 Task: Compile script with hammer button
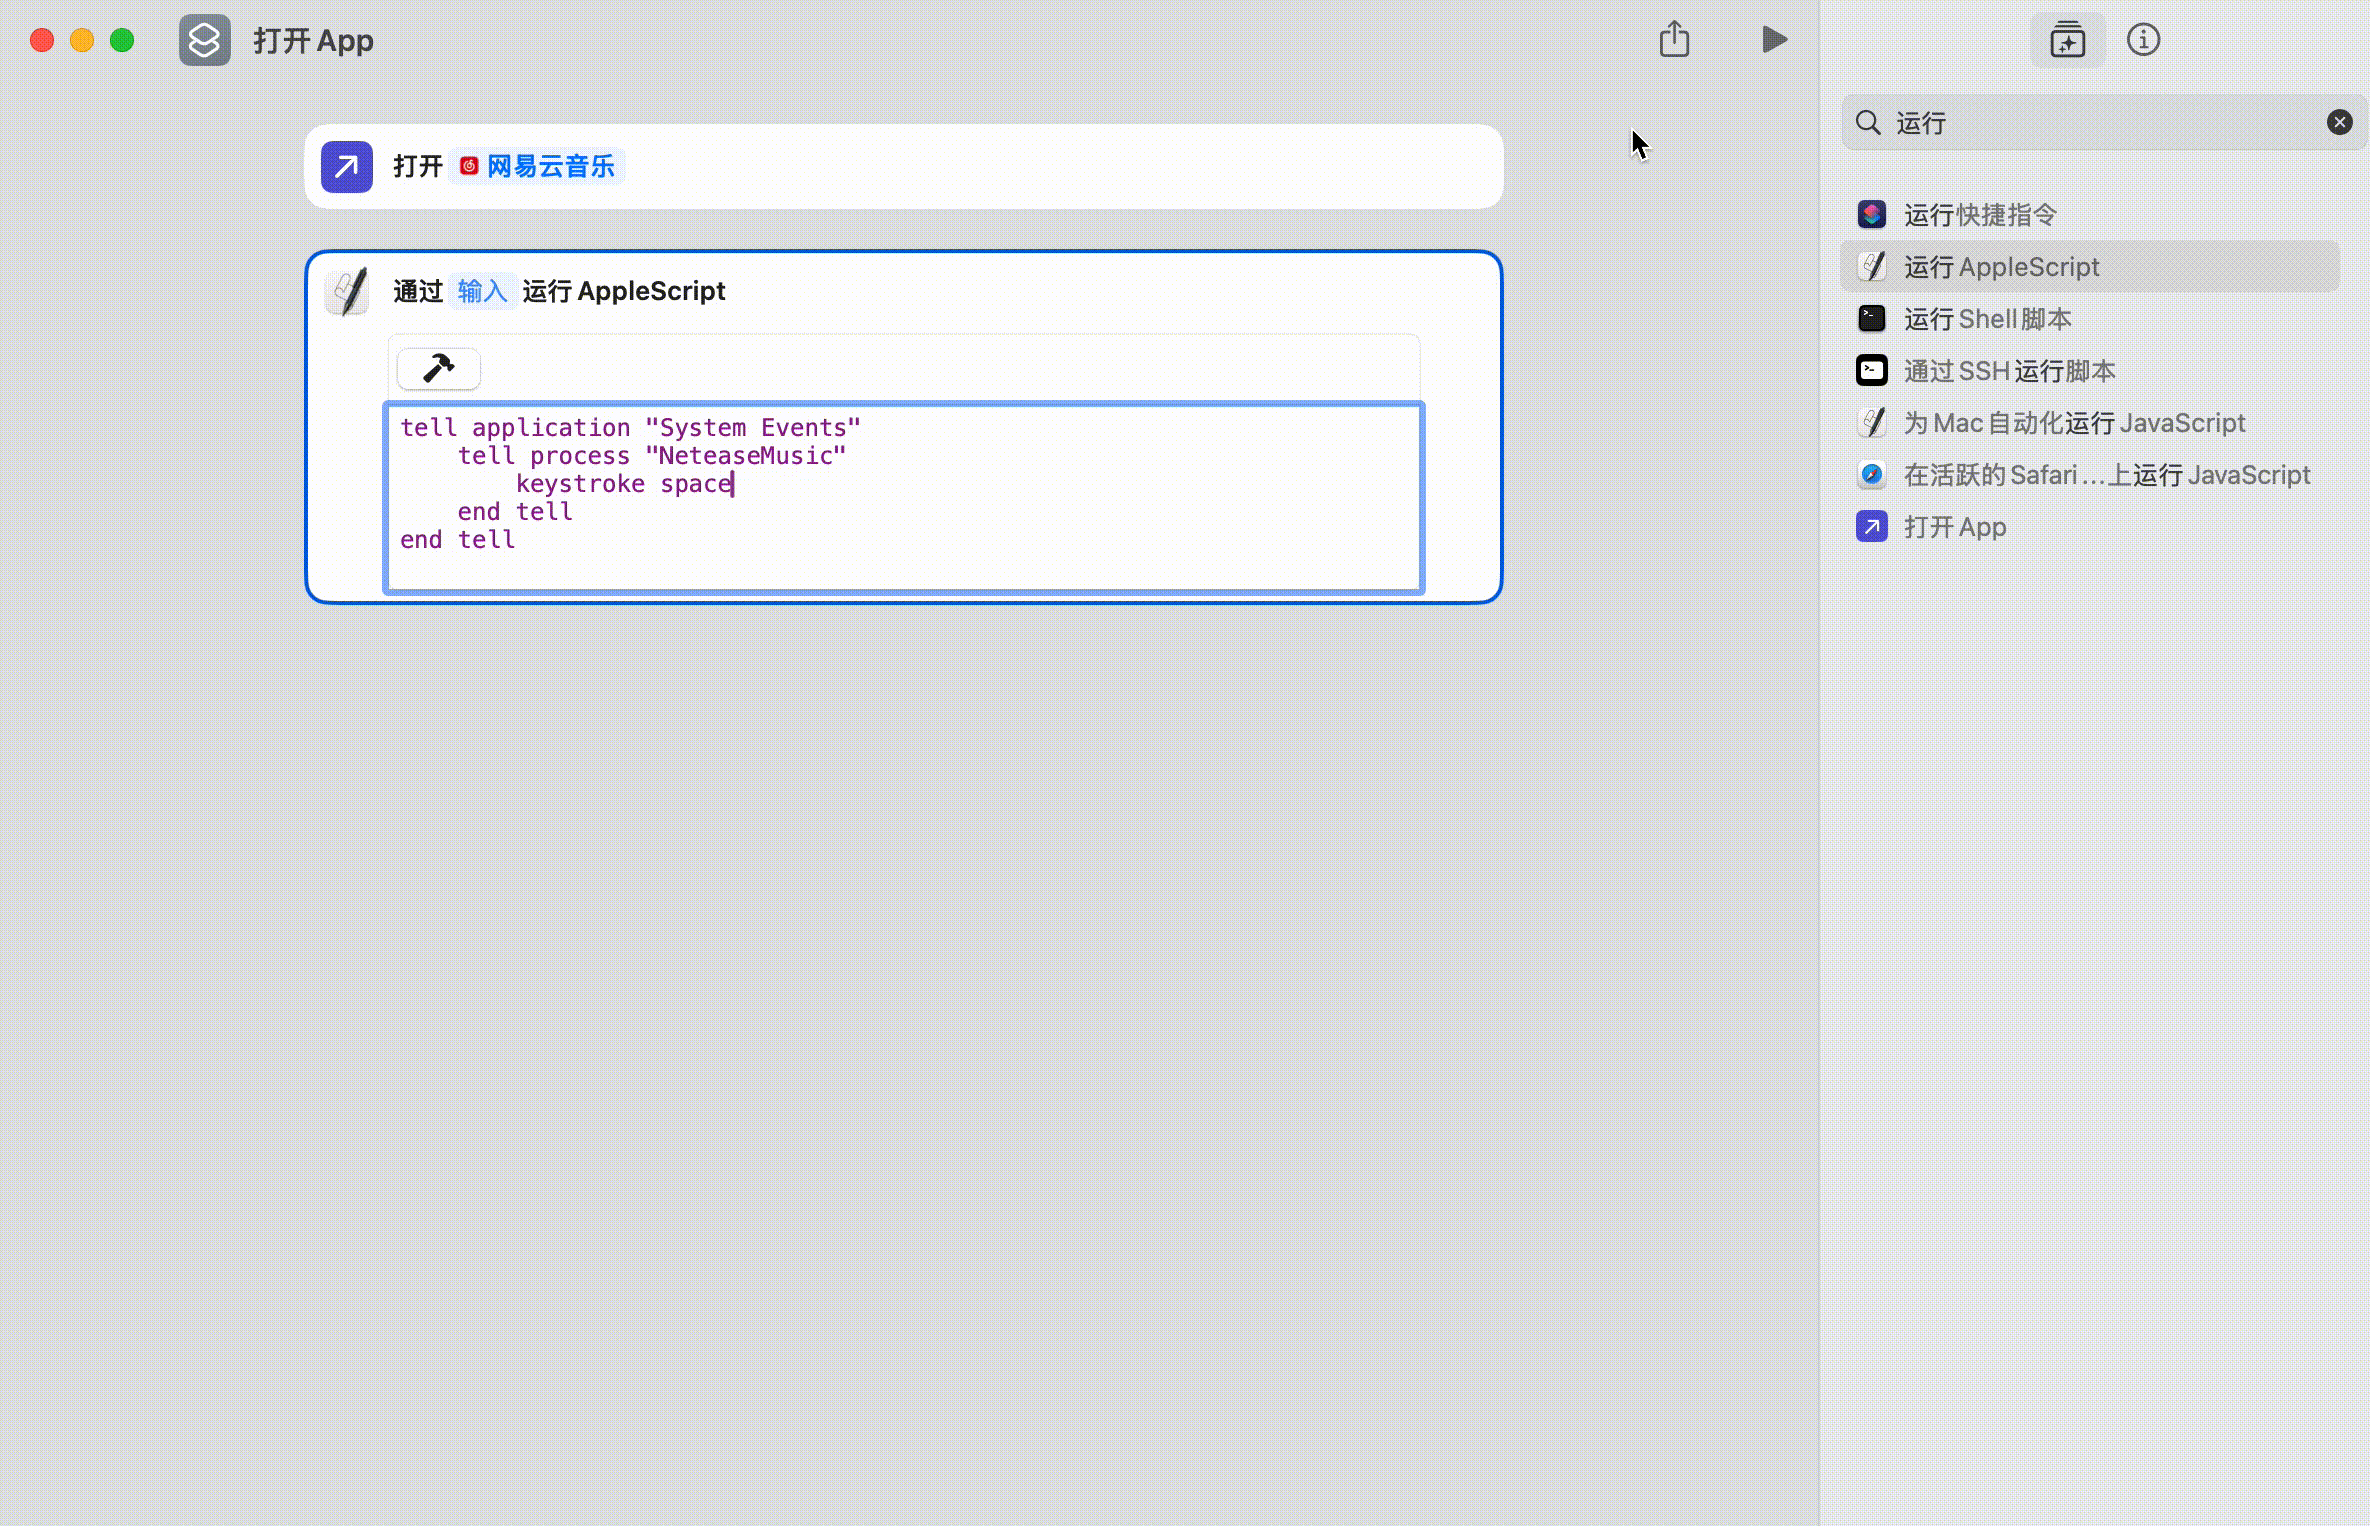438,368
